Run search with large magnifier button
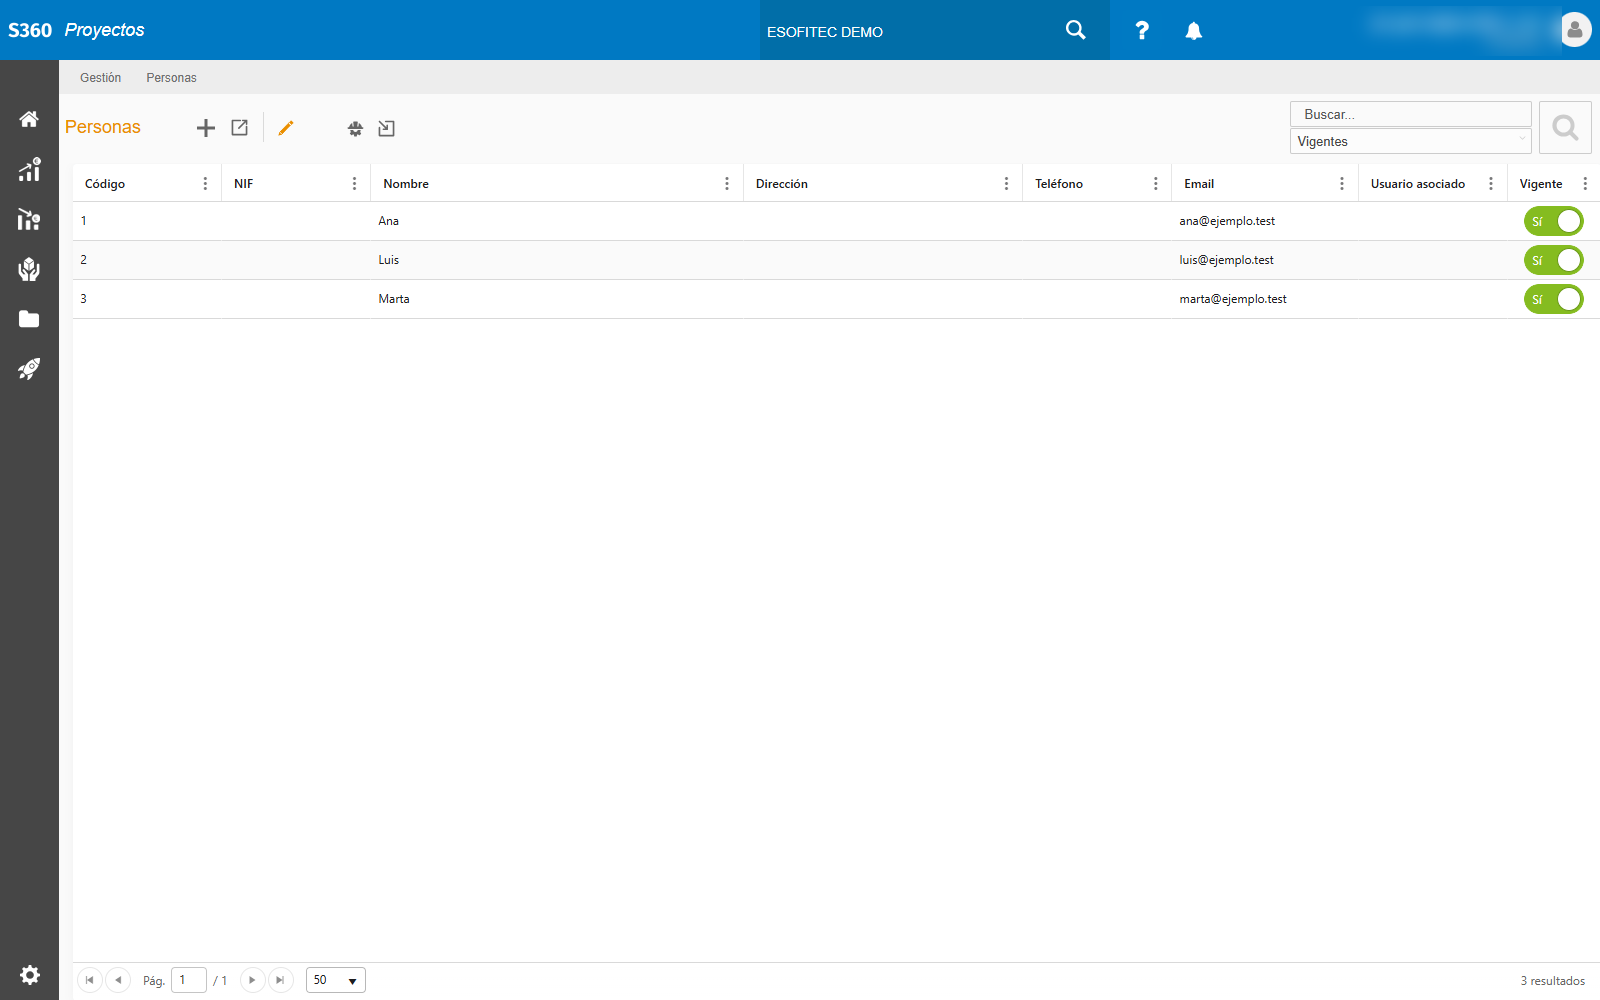1600x1000 pixels. [x=1565, y=127]
